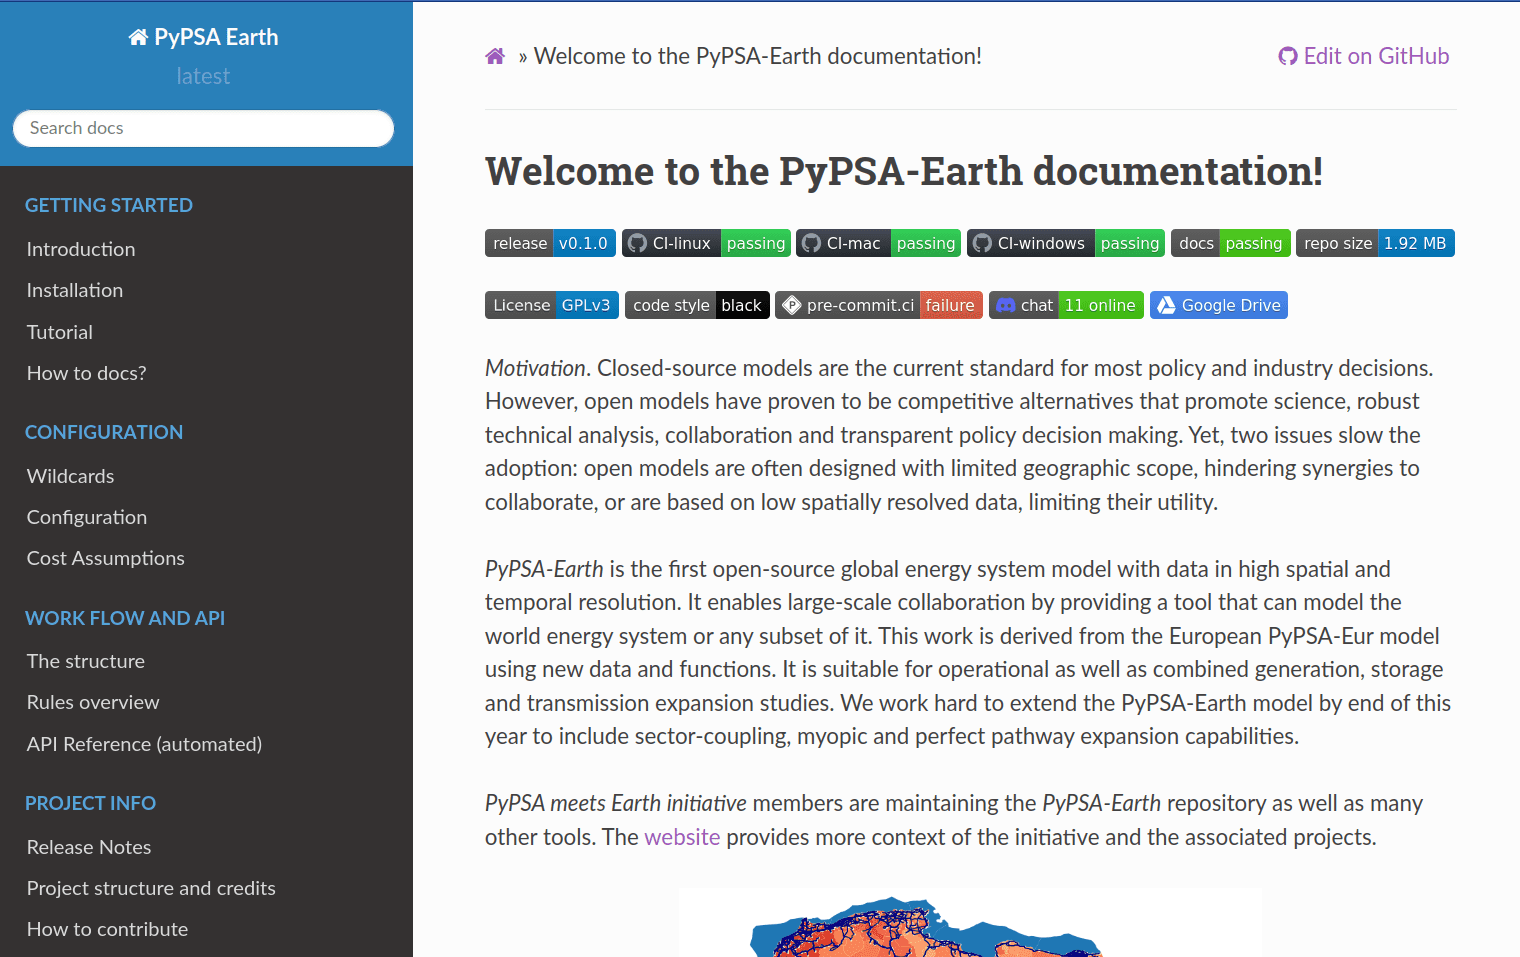The image size is (1520, 957).
Task: Open Project structure and credits
Action: tap(151, 888)
